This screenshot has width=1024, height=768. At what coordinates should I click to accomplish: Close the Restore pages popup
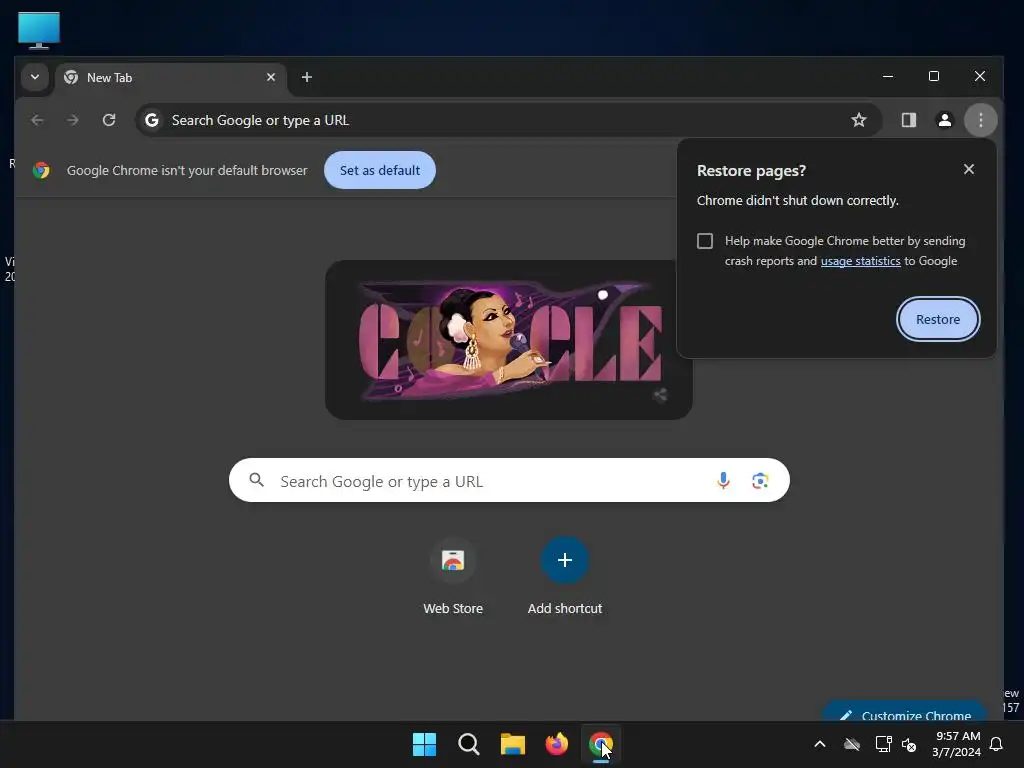pyautogui.click(x=968, y=170)
